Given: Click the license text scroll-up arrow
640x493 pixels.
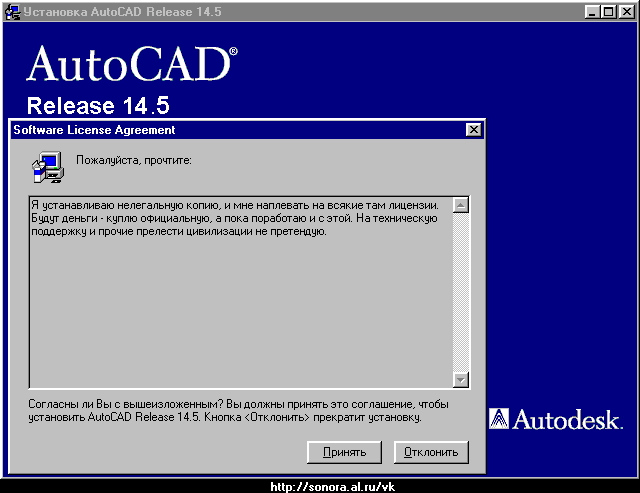Looking at the screenshot, I should (x=461, y=205).
